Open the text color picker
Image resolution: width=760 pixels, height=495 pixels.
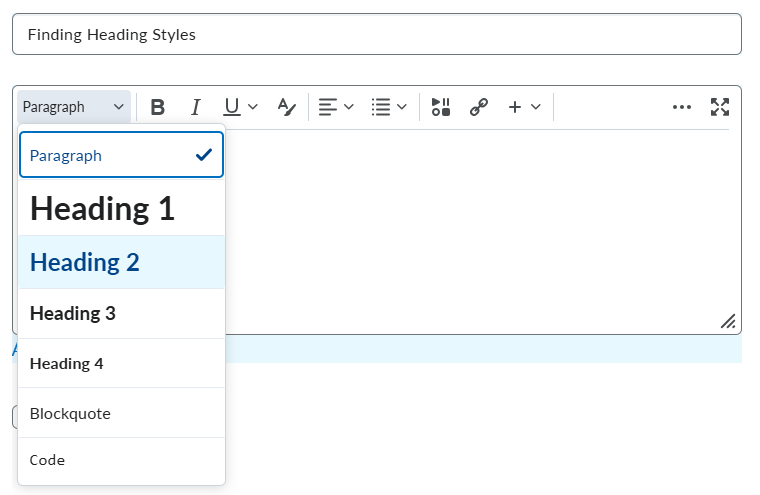click(x=287, y=107)
